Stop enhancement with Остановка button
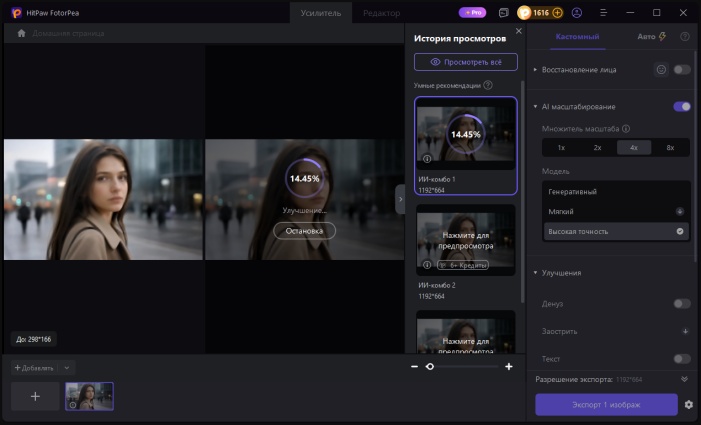 point(304,231)
